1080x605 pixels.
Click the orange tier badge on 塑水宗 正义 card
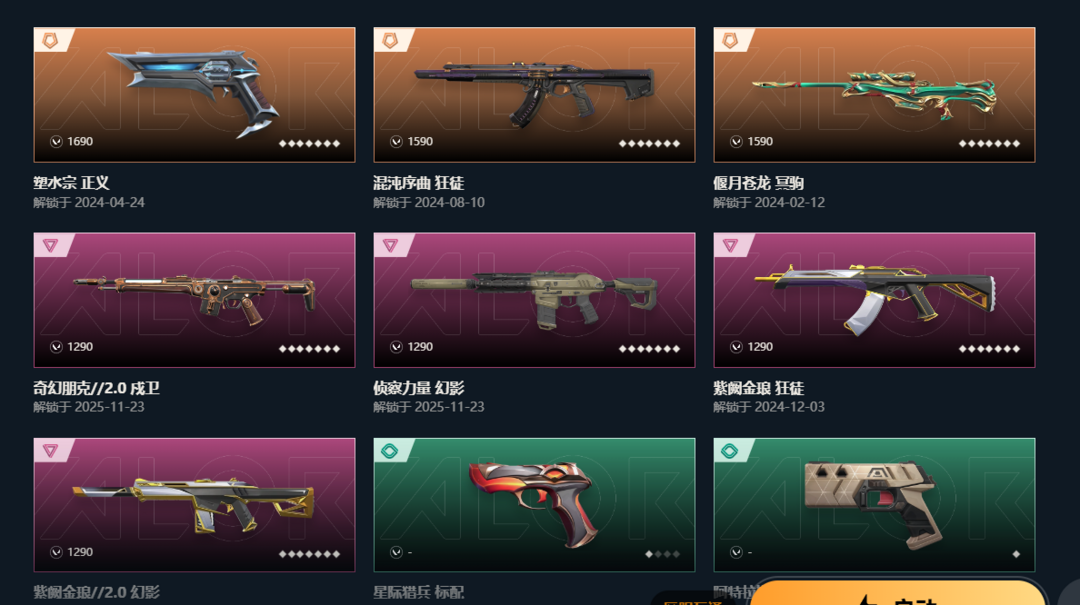pos(50,41)
